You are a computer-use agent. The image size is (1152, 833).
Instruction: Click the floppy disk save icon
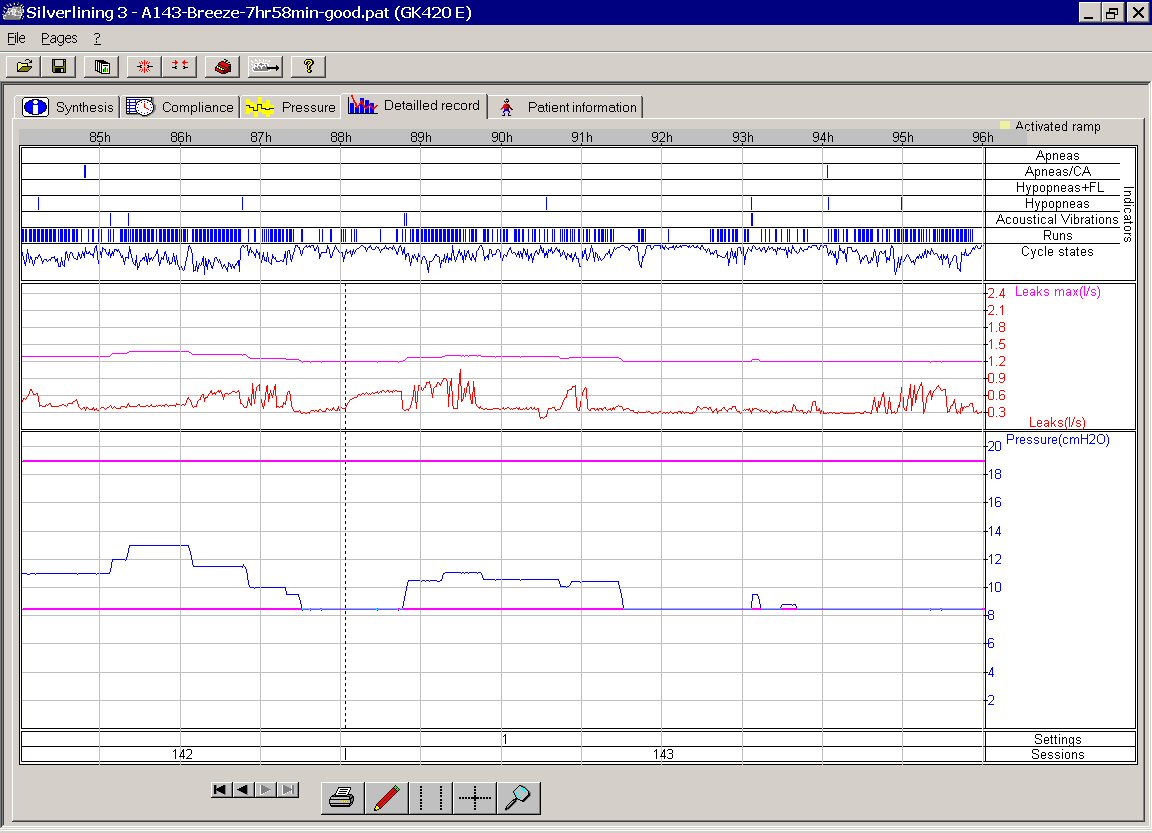pyautogui.click(x=59, y=67)
